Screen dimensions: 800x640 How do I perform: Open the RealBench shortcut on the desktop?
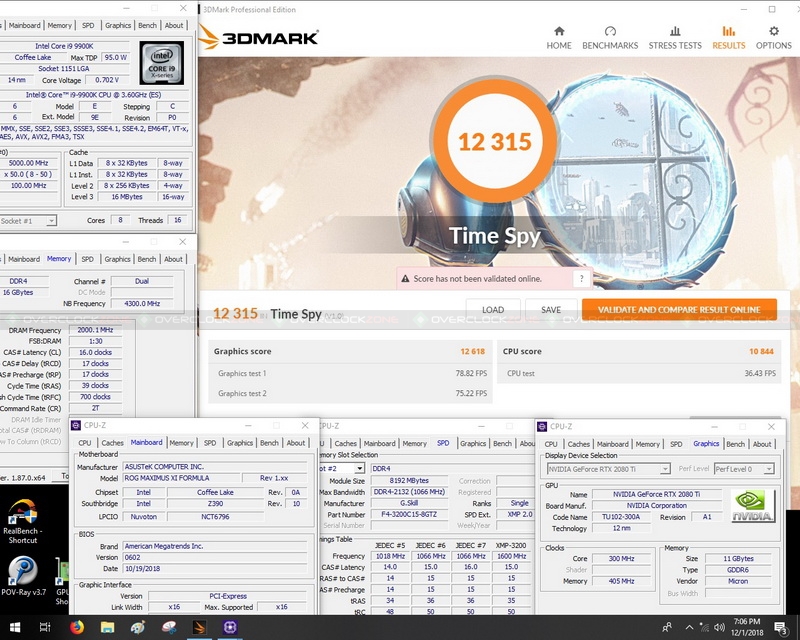click(x=22, y=522)
